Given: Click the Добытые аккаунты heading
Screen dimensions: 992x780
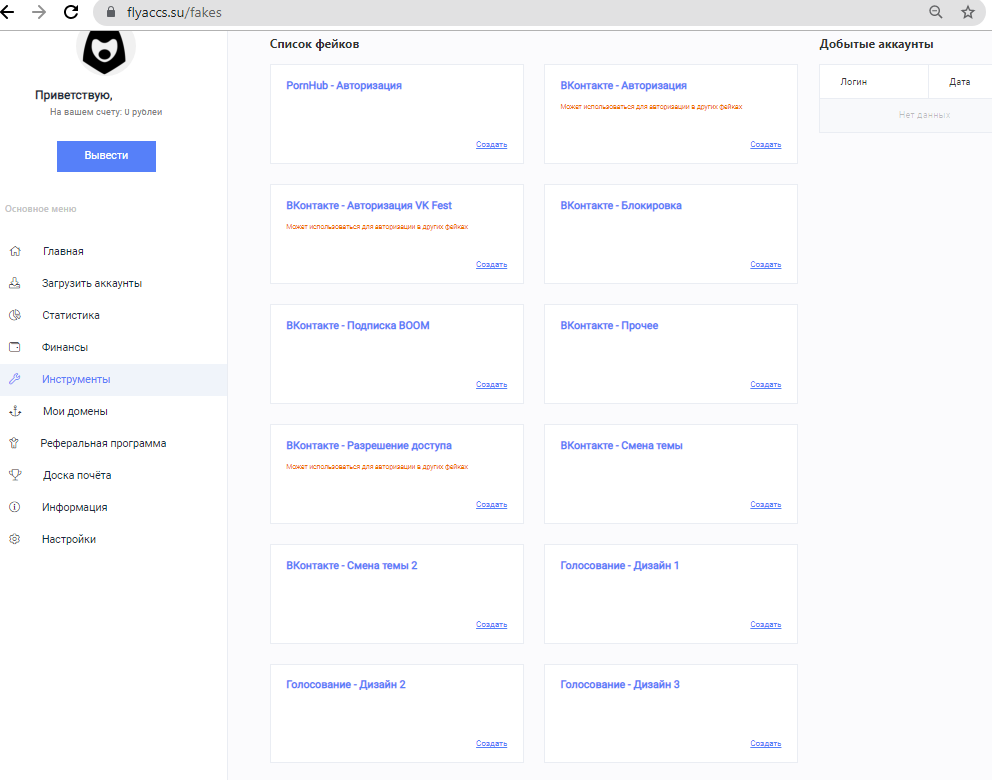Looking at the screenshot, I should [876, 44].
